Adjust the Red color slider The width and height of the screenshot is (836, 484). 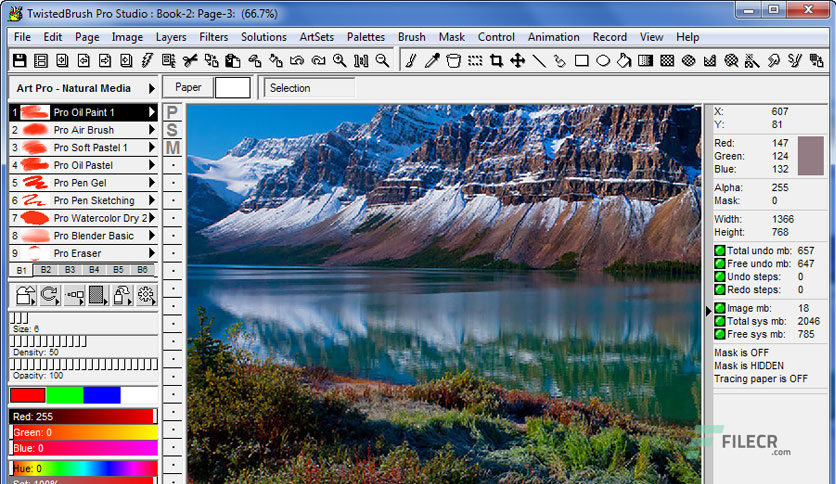[83, 416]
